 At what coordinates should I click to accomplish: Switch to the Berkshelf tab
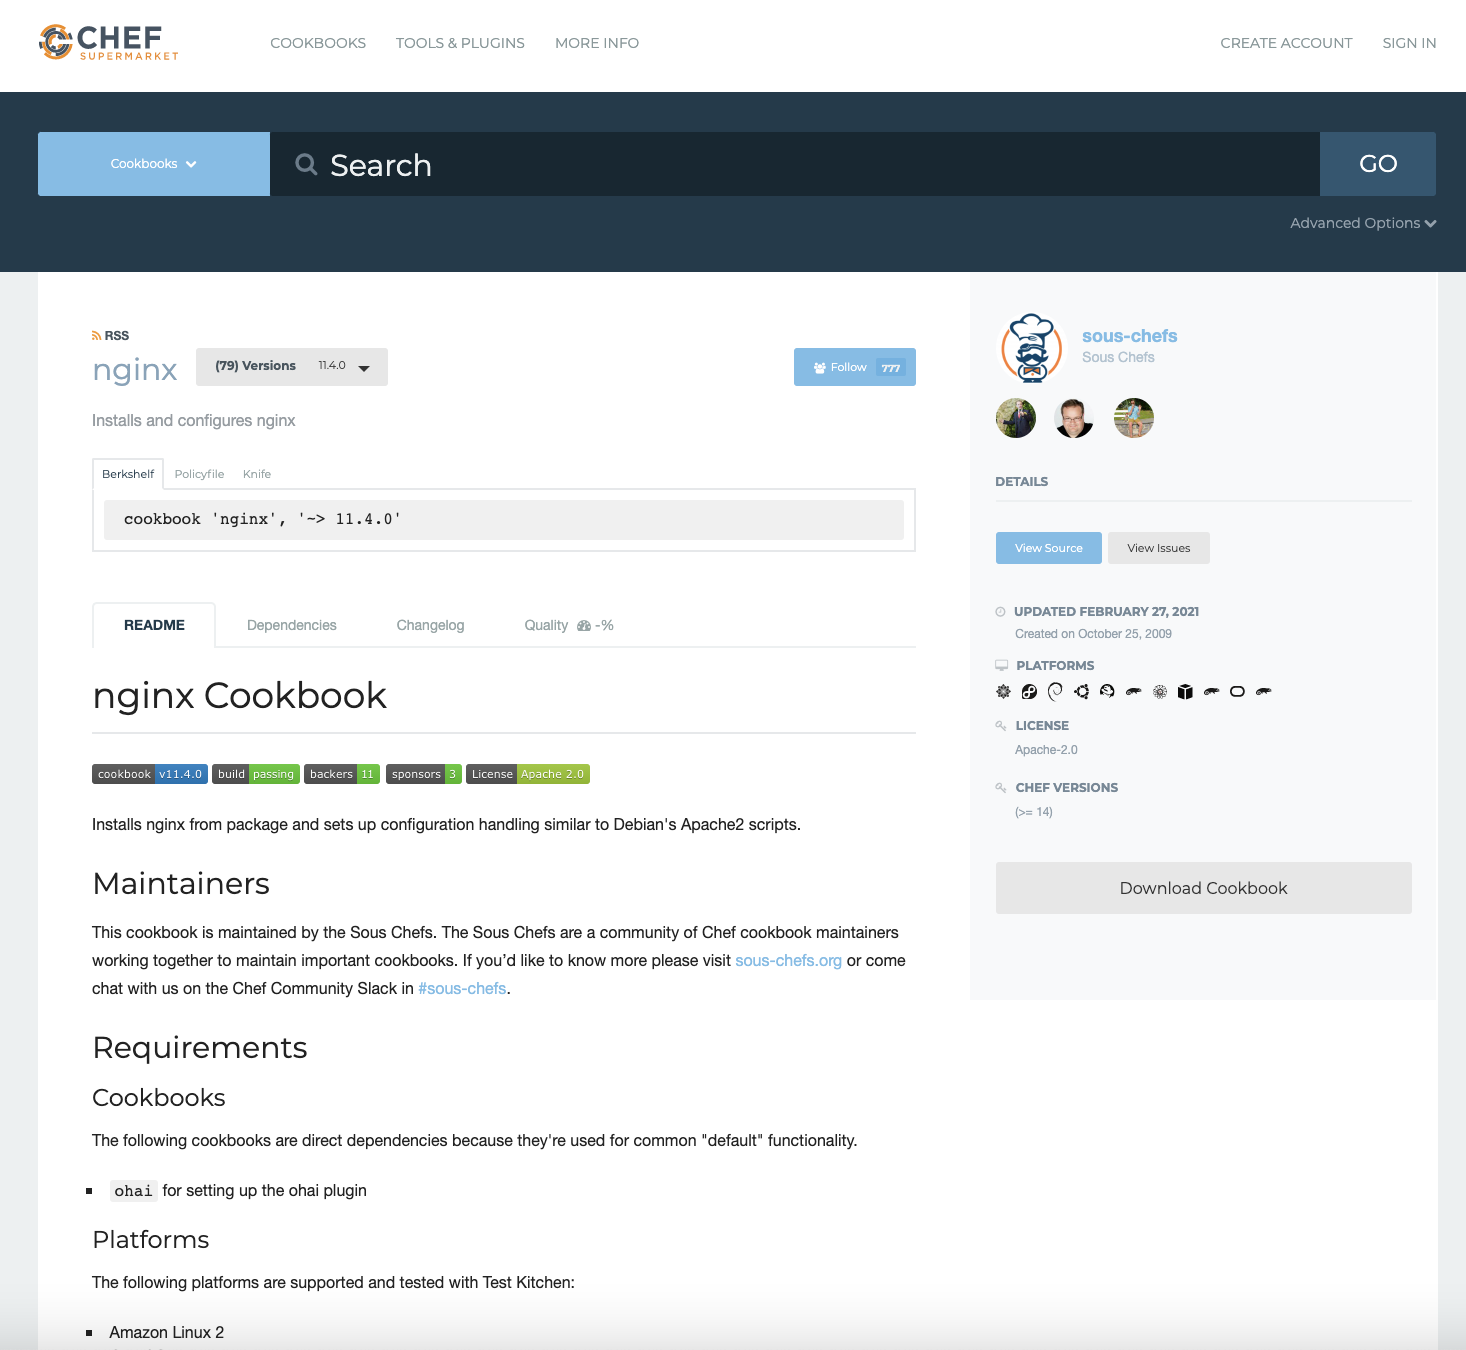coord(128,474)
